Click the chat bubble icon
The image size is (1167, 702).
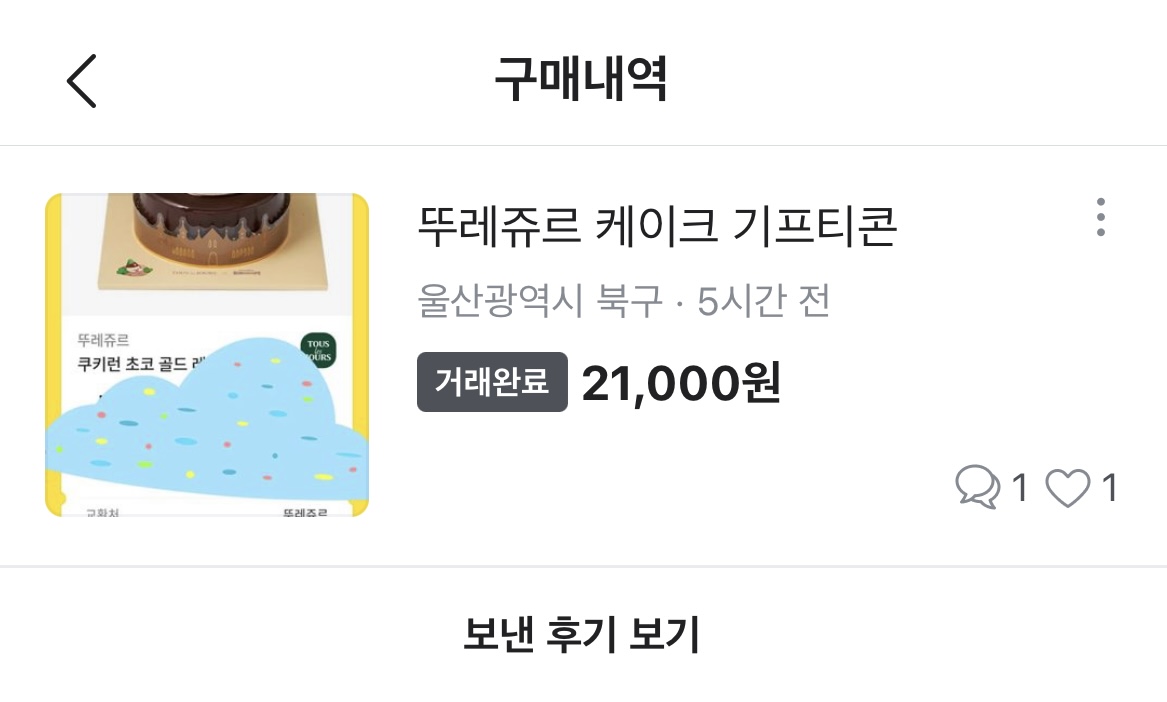[x=977, y=488]
